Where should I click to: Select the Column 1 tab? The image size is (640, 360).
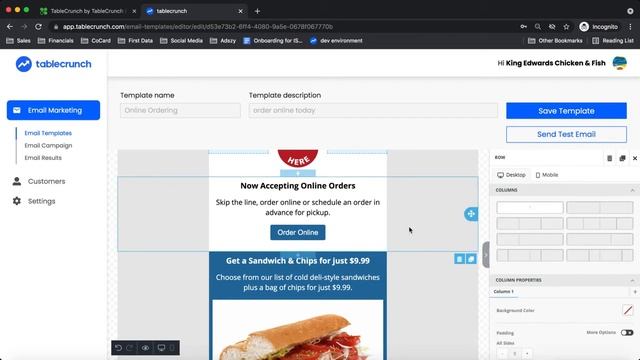[504, 291]
